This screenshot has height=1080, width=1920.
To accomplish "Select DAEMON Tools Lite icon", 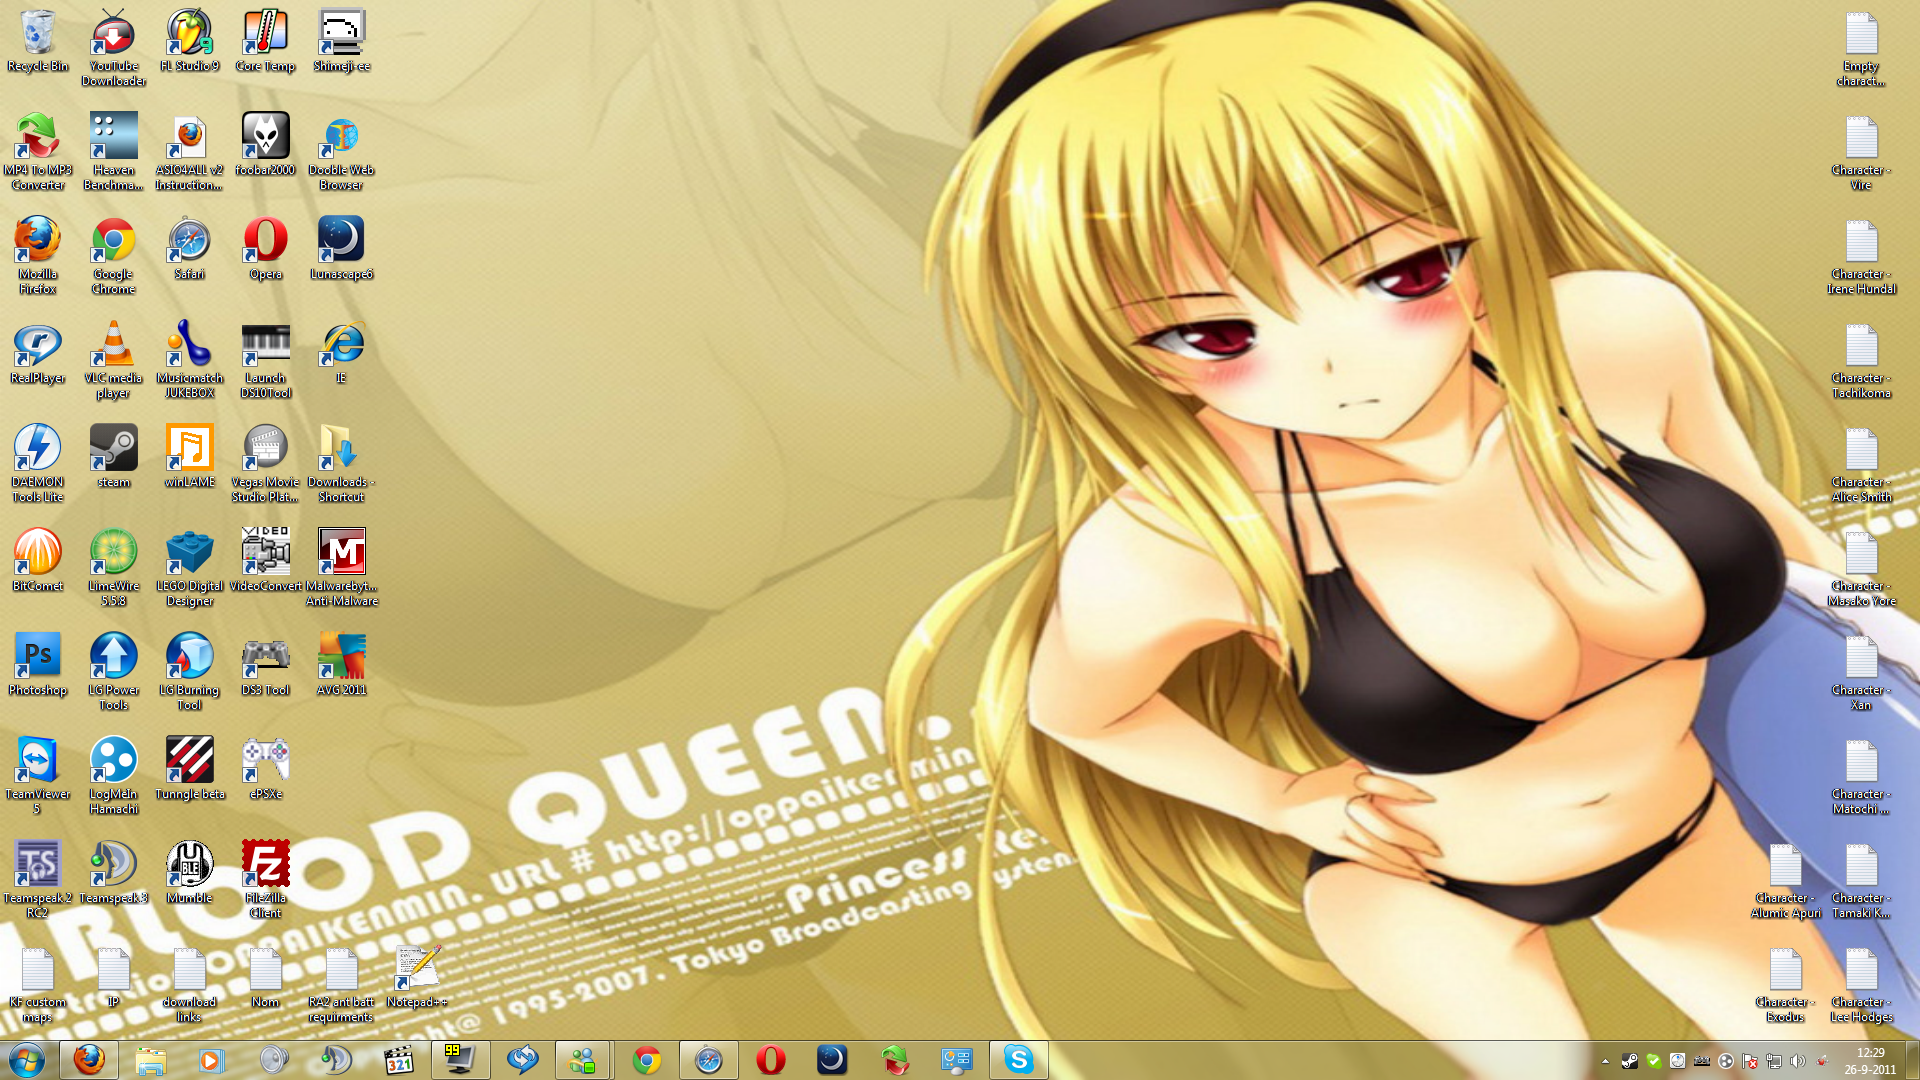I will point(38,464).
